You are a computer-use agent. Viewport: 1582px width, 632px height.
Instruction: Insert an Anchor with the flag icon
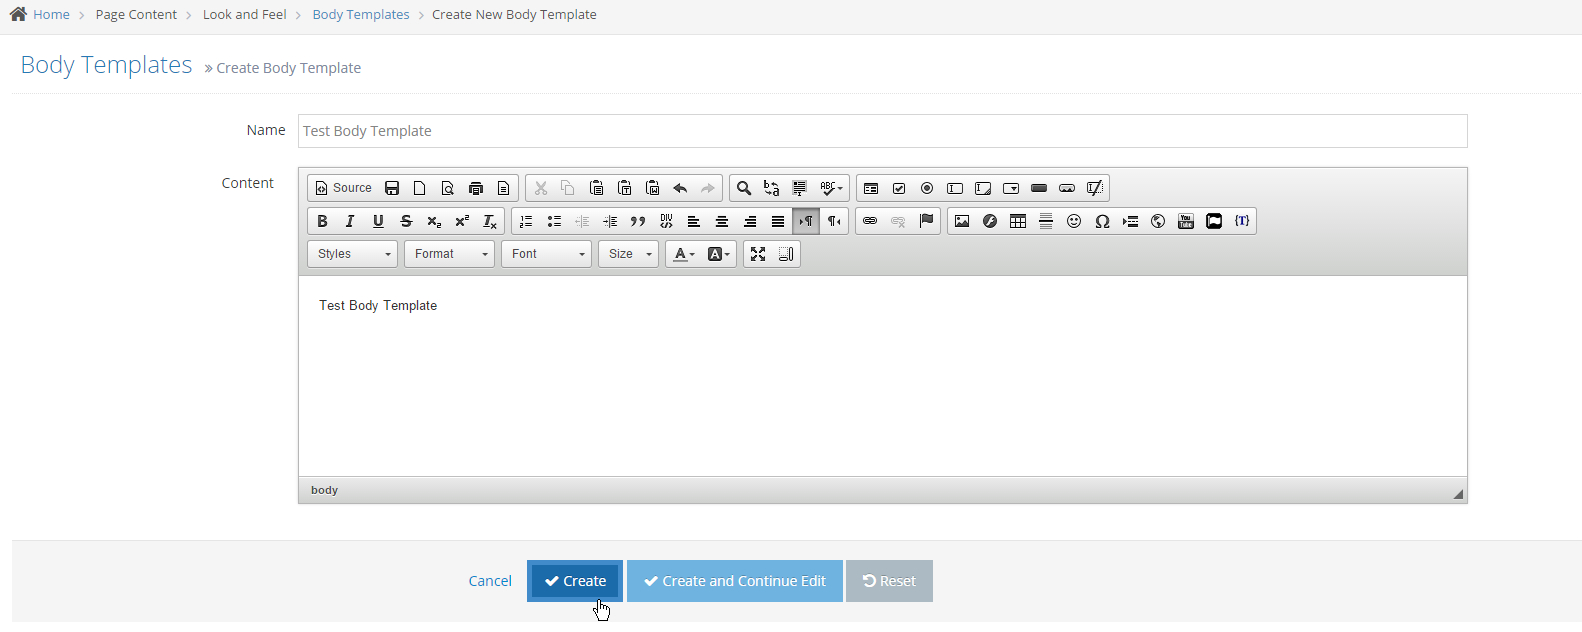point(926,221)
